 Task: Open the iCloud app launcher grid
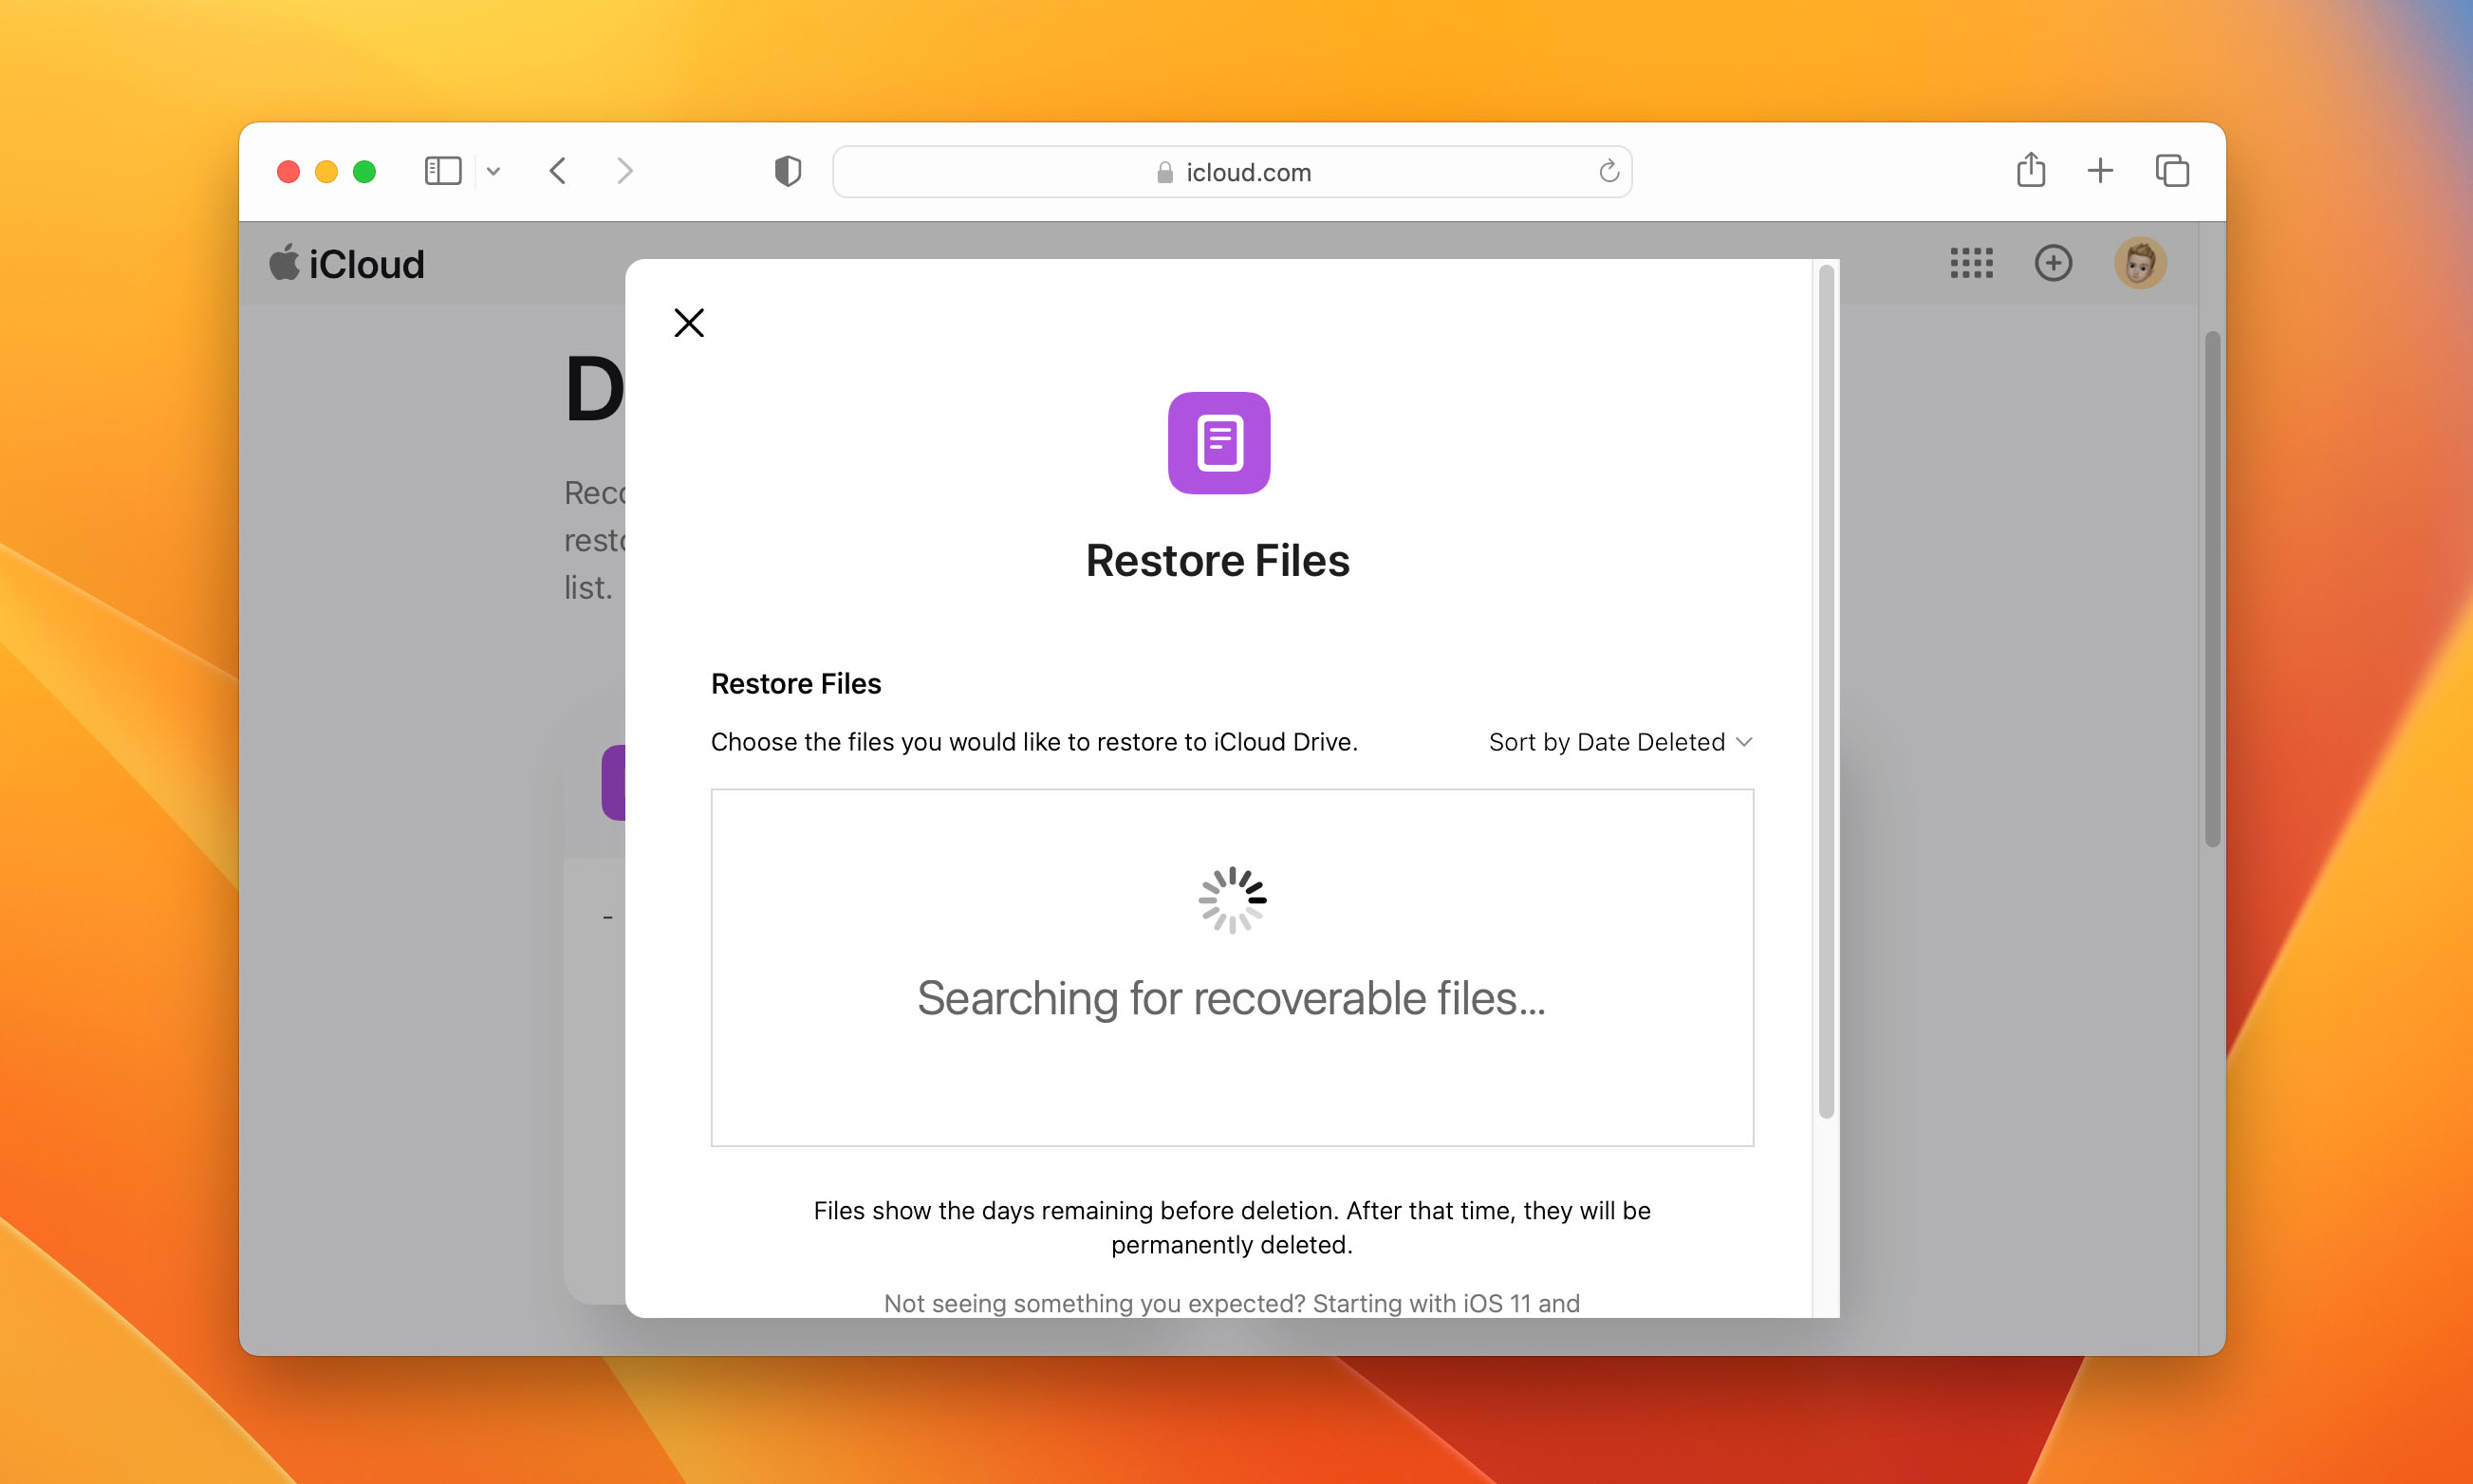point(1969,263)
